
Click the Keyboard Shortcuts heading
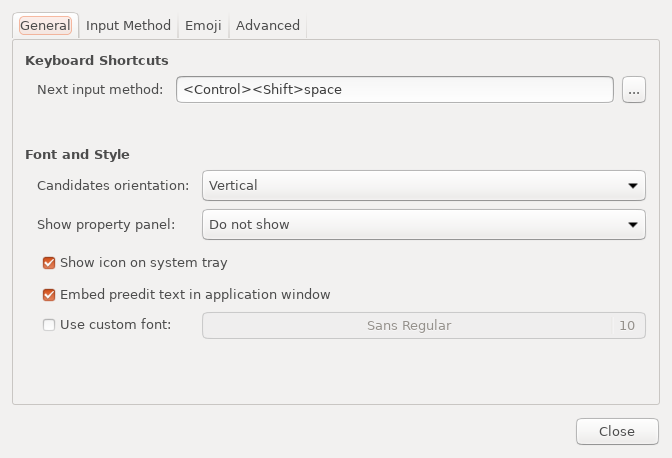pos(97,60)
